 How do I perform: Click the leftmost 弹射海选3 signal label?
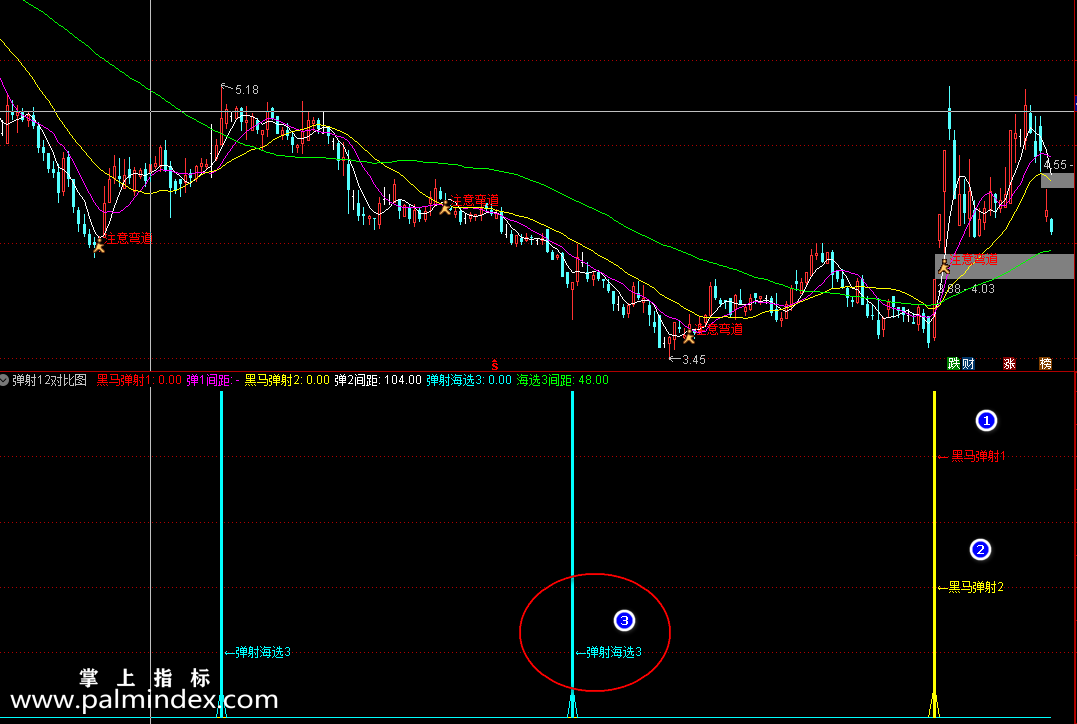pyautogui.click(x=263, y=653)
